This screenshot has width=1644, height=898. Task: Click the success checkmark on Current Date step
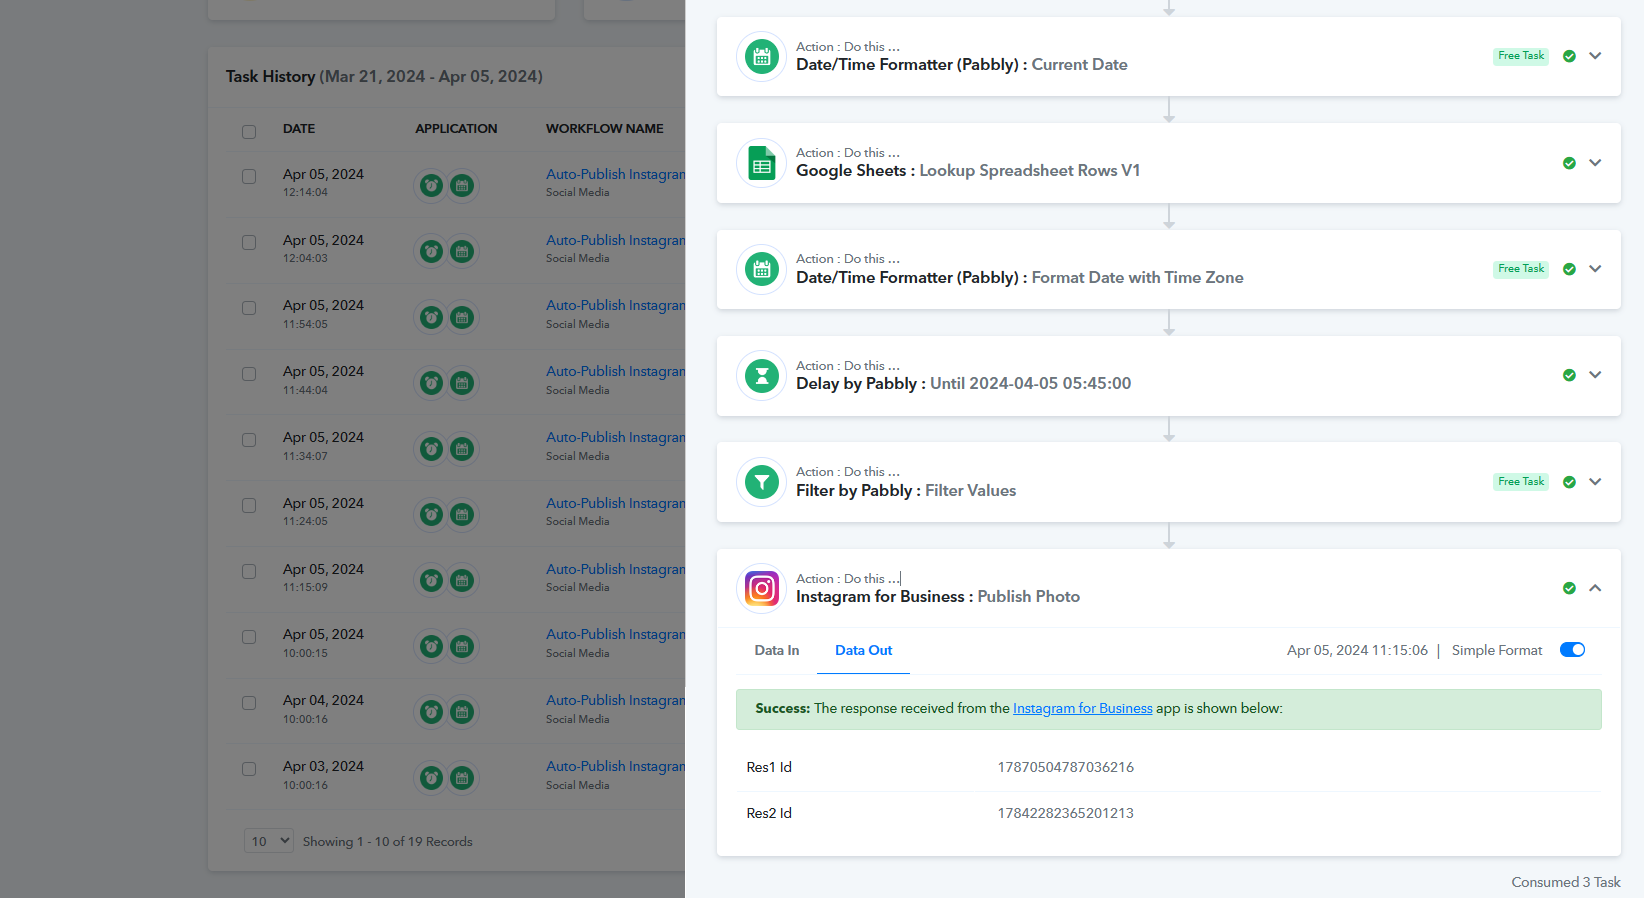tap(1569, 56)
